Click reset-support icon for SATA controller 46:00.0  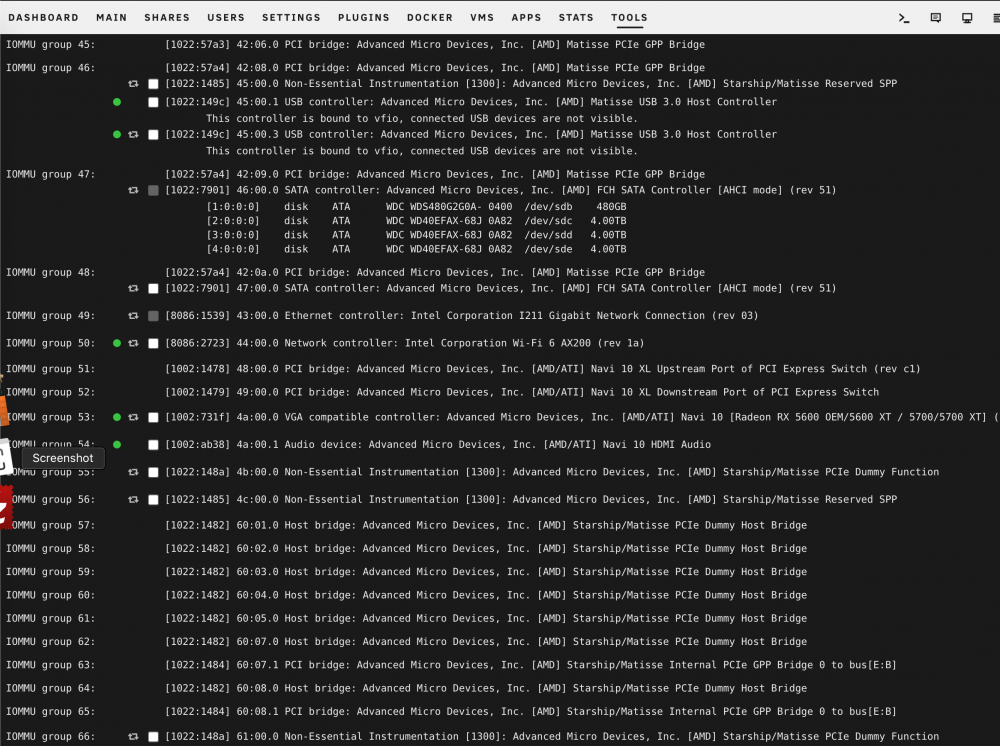point(133,190)
